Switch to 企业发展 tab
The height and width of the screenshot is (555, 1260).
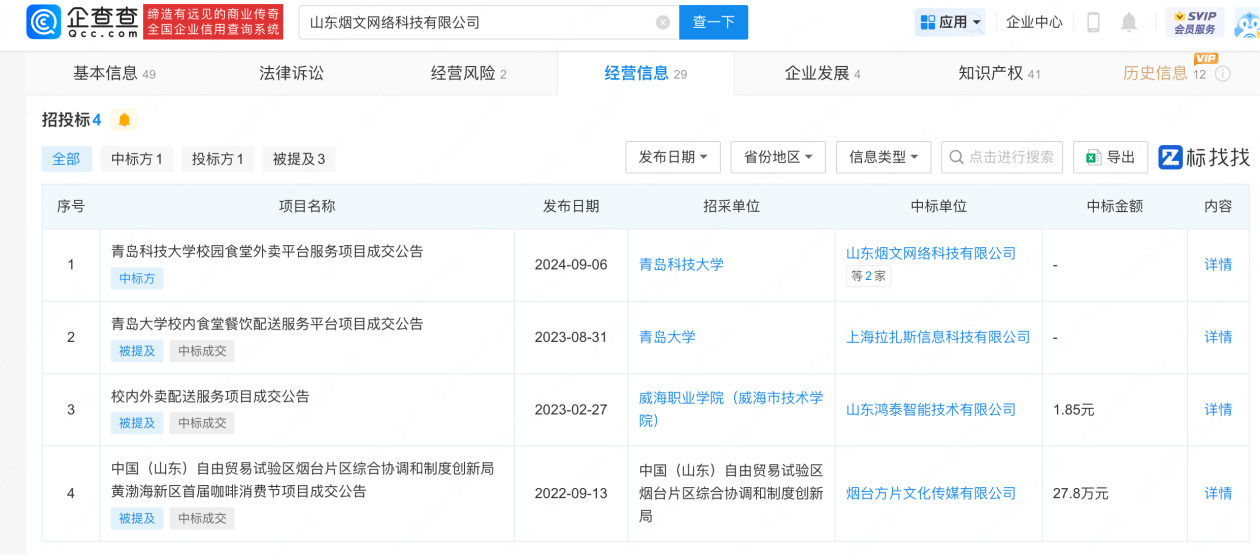822,74
